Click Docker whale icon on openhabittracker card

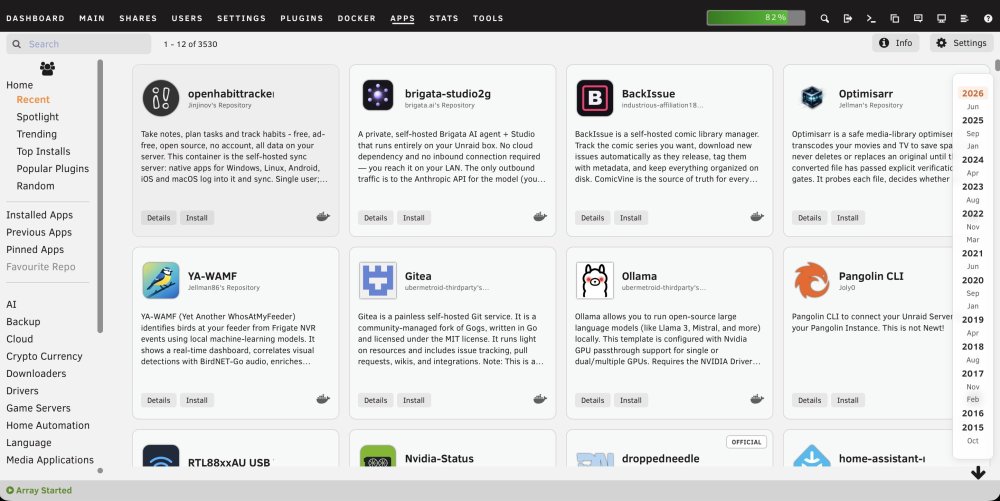coord(323,217)
